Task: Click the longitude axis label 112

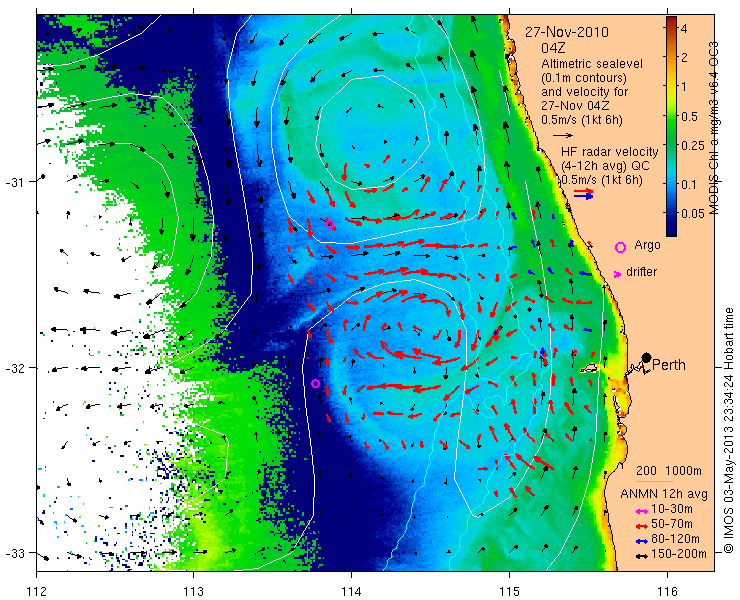Action: (36, 591)
